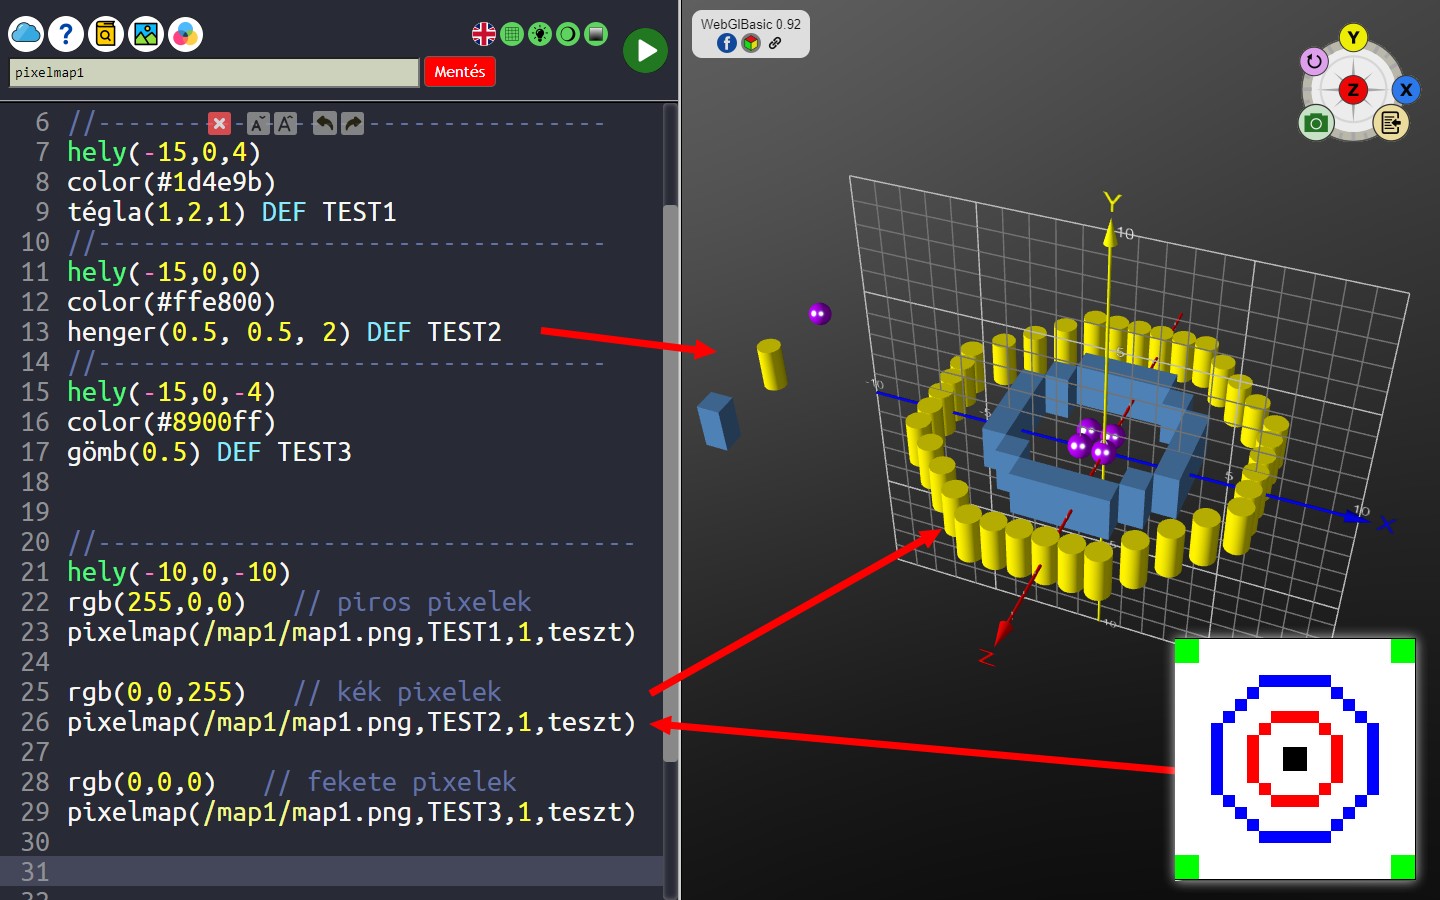
Task: Open the color mixer icon
Action: pyautogui.click(x=185, y=34)
